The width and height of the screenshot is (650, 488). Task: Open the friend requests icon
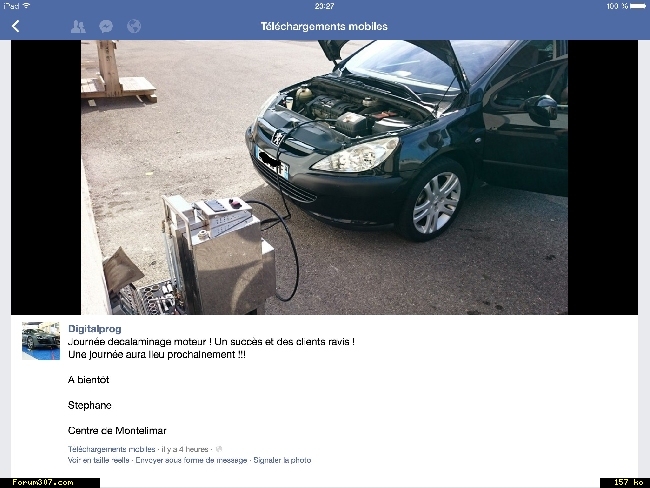[78, 27]
